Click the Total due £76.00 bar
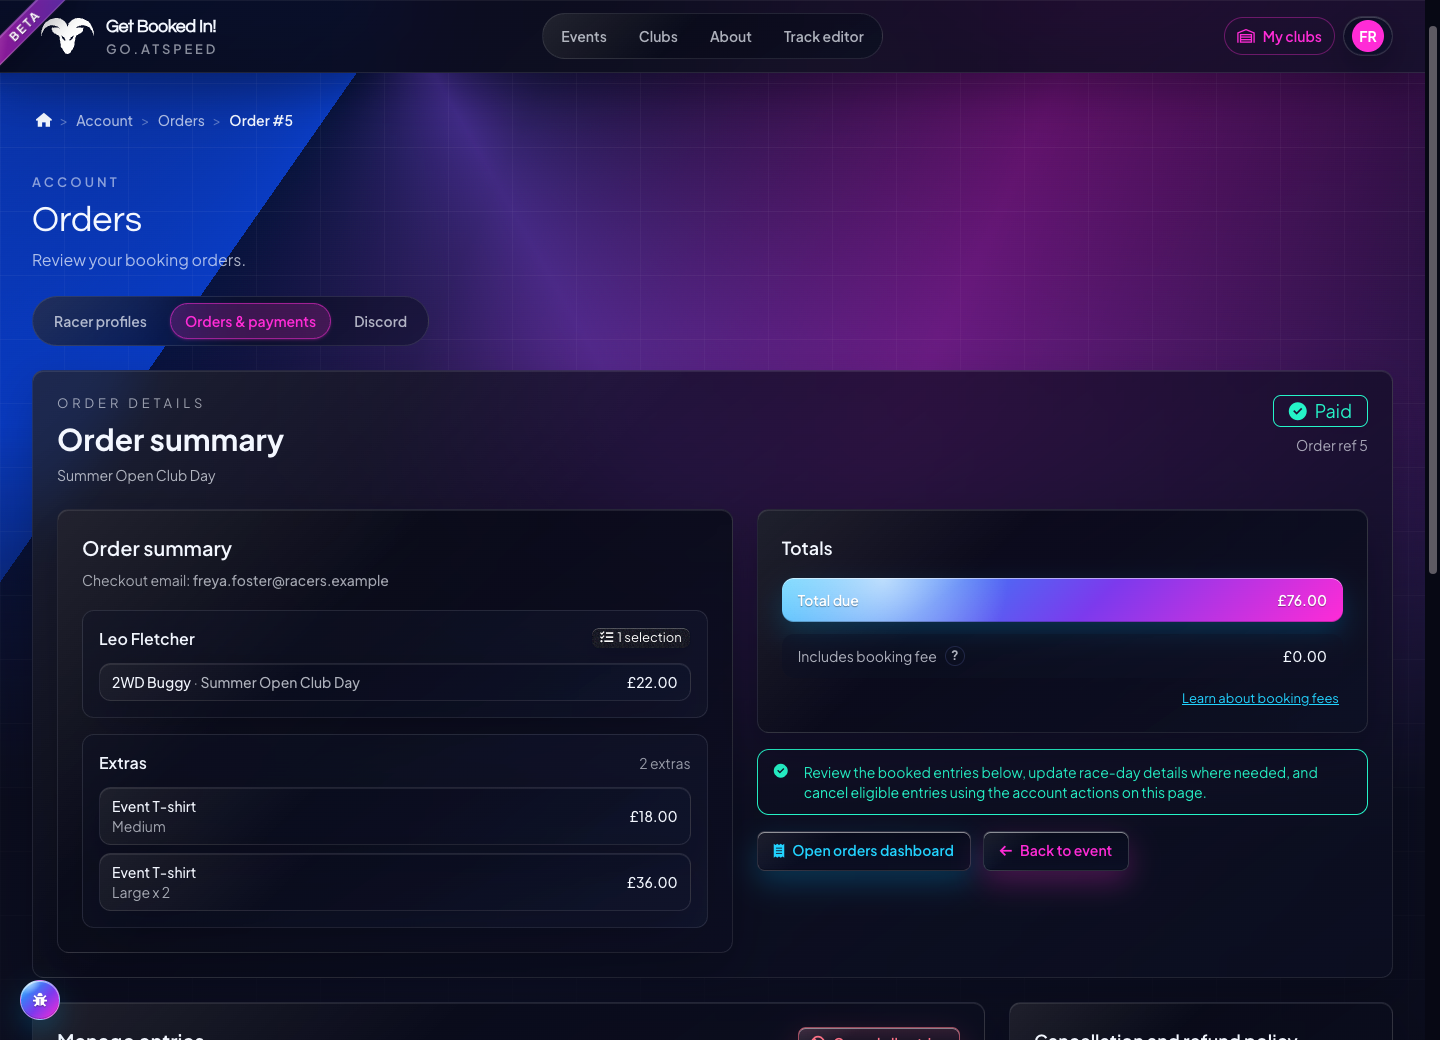Screen dimensions: 1440x1040 1062,600
